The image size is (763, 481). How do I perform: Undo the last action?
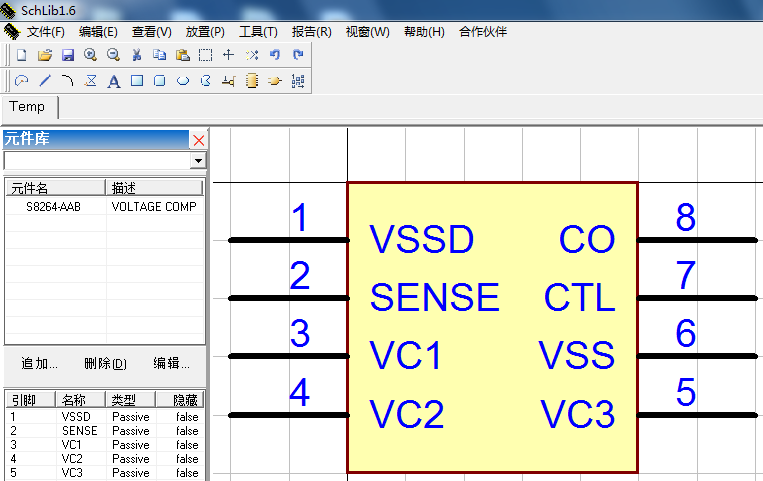click(x=275, y=55)
